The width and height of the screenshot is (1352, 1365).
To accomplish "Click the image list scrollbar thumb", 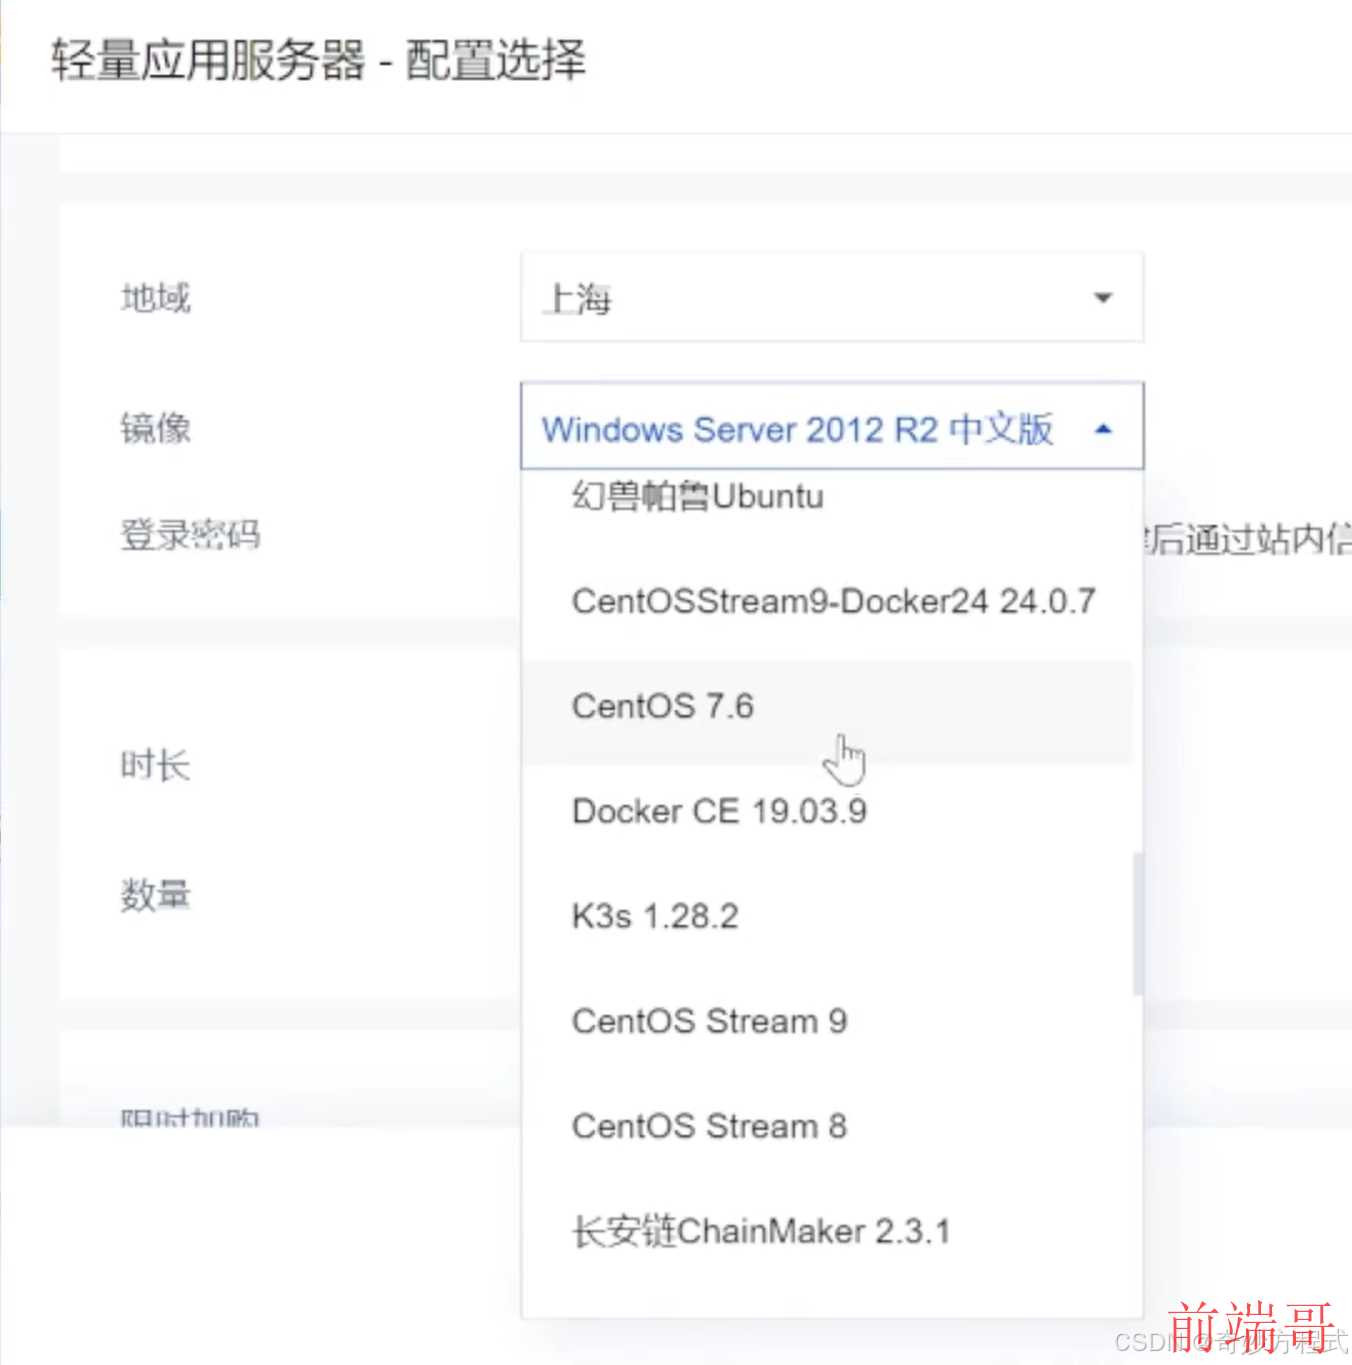I will coord(1137,924).
